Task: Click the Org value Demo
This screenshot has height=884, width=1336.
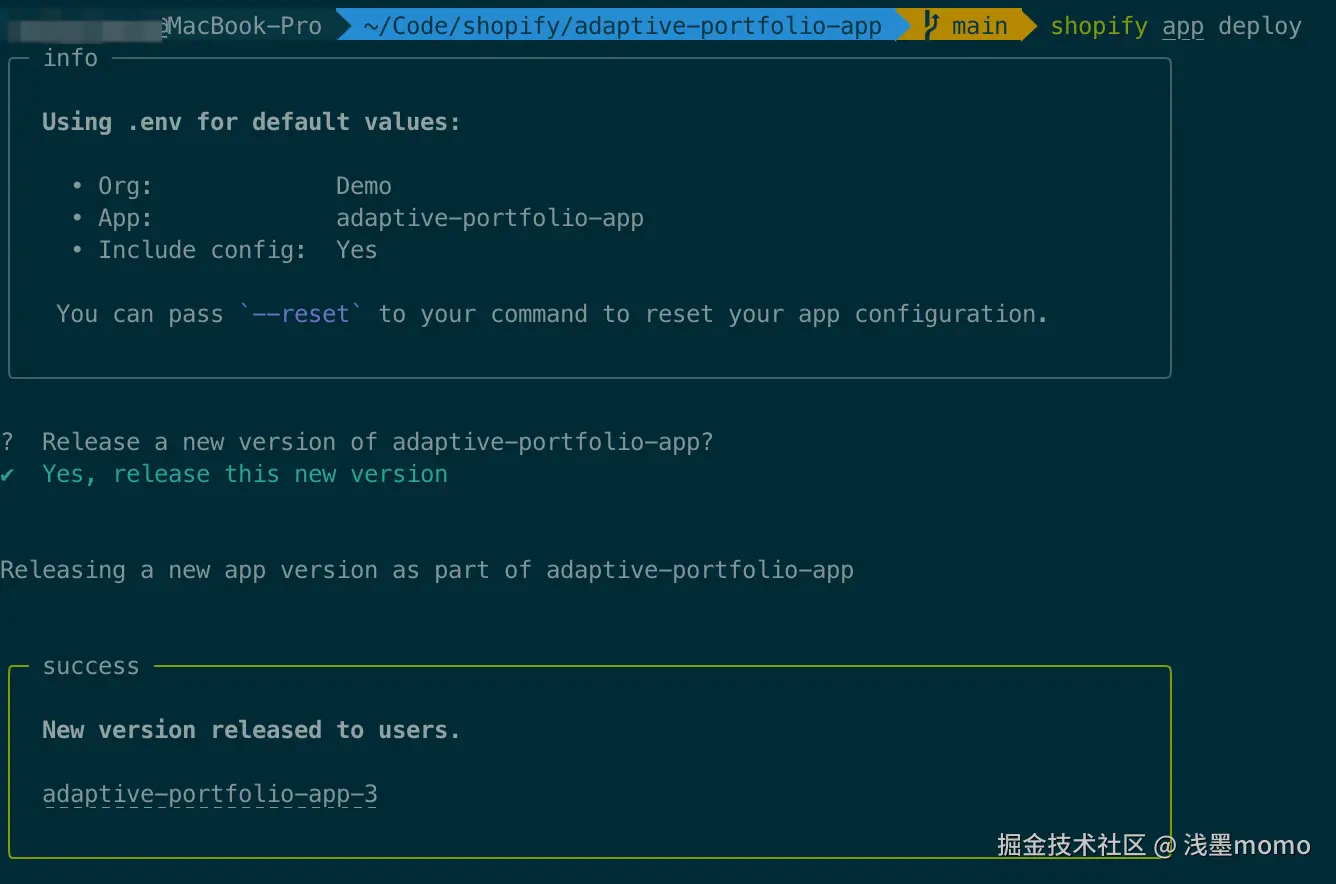Action: [364, 186]
